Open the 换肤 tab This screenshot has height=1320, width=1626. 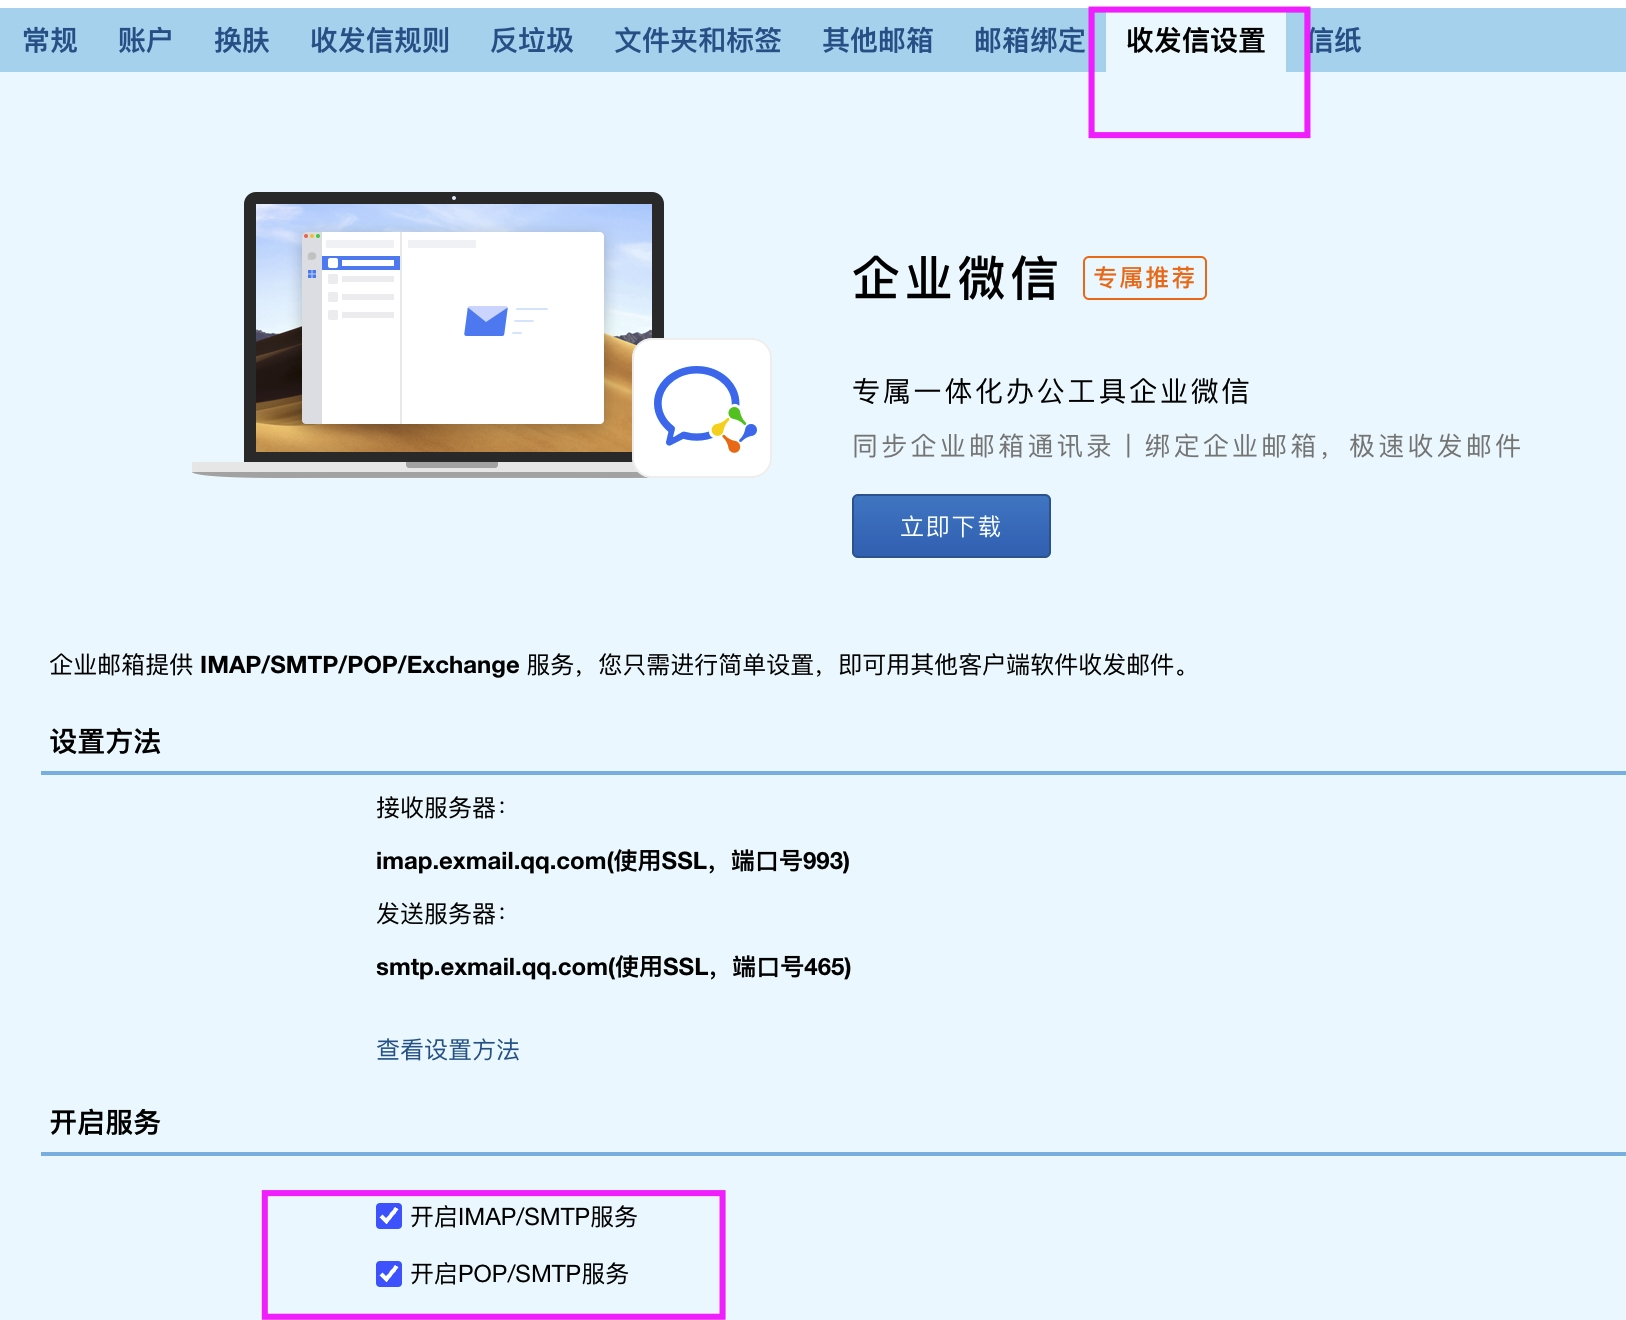click(x=242, y=40)
